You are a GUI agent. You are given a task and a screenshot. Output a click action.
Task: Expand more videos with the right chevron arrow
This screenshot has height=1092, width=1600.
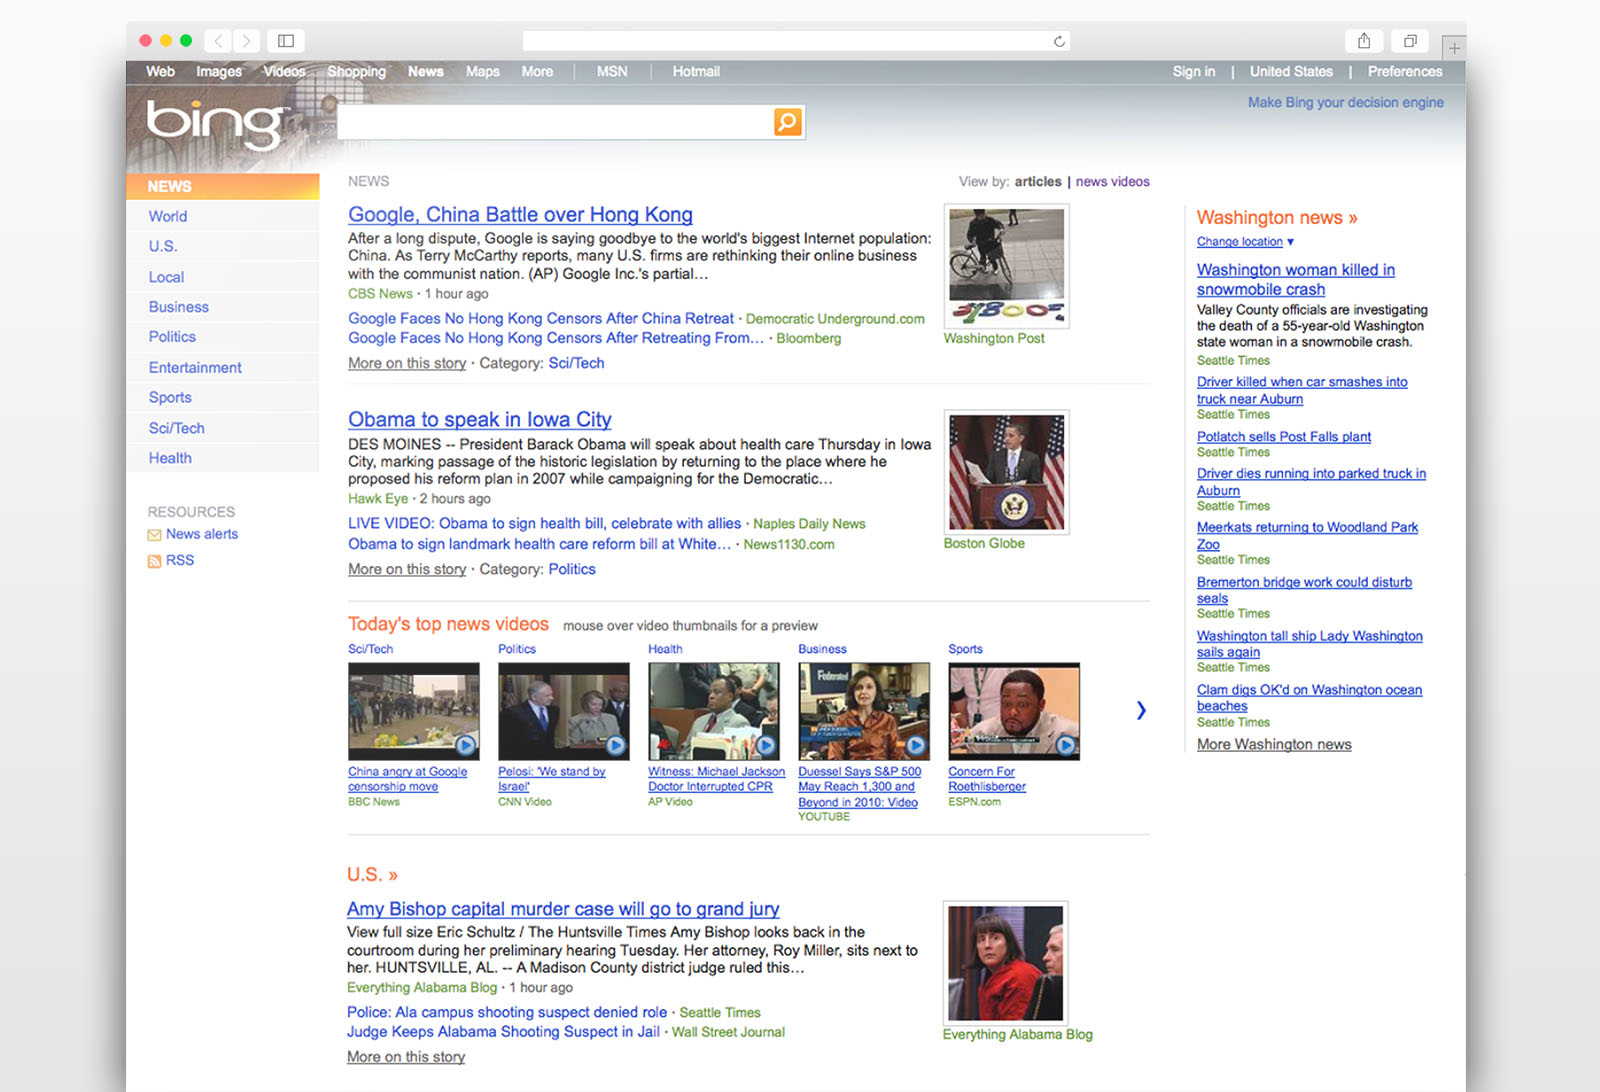pyautogui.click(x=1141, y=710)
